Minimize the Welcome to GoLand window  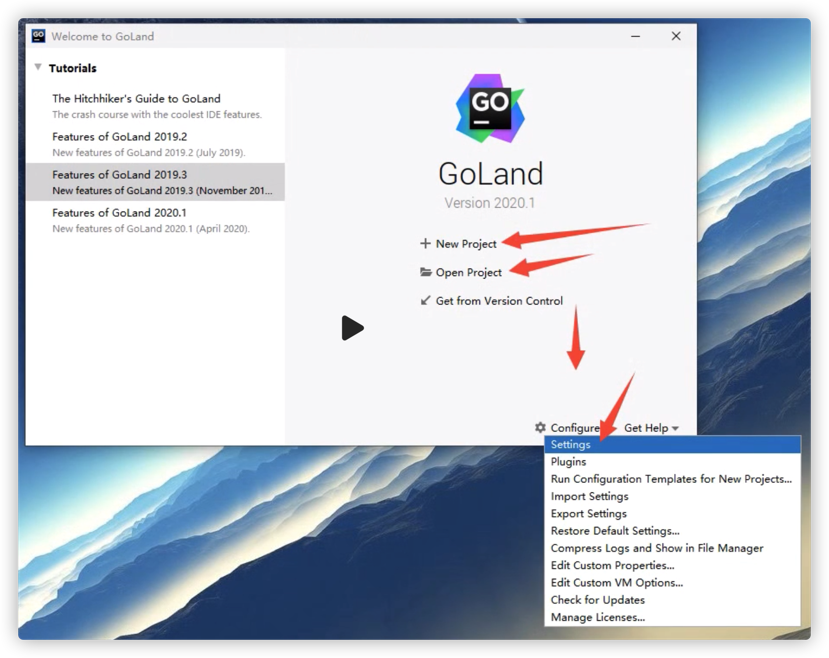[x=635, y=36]
